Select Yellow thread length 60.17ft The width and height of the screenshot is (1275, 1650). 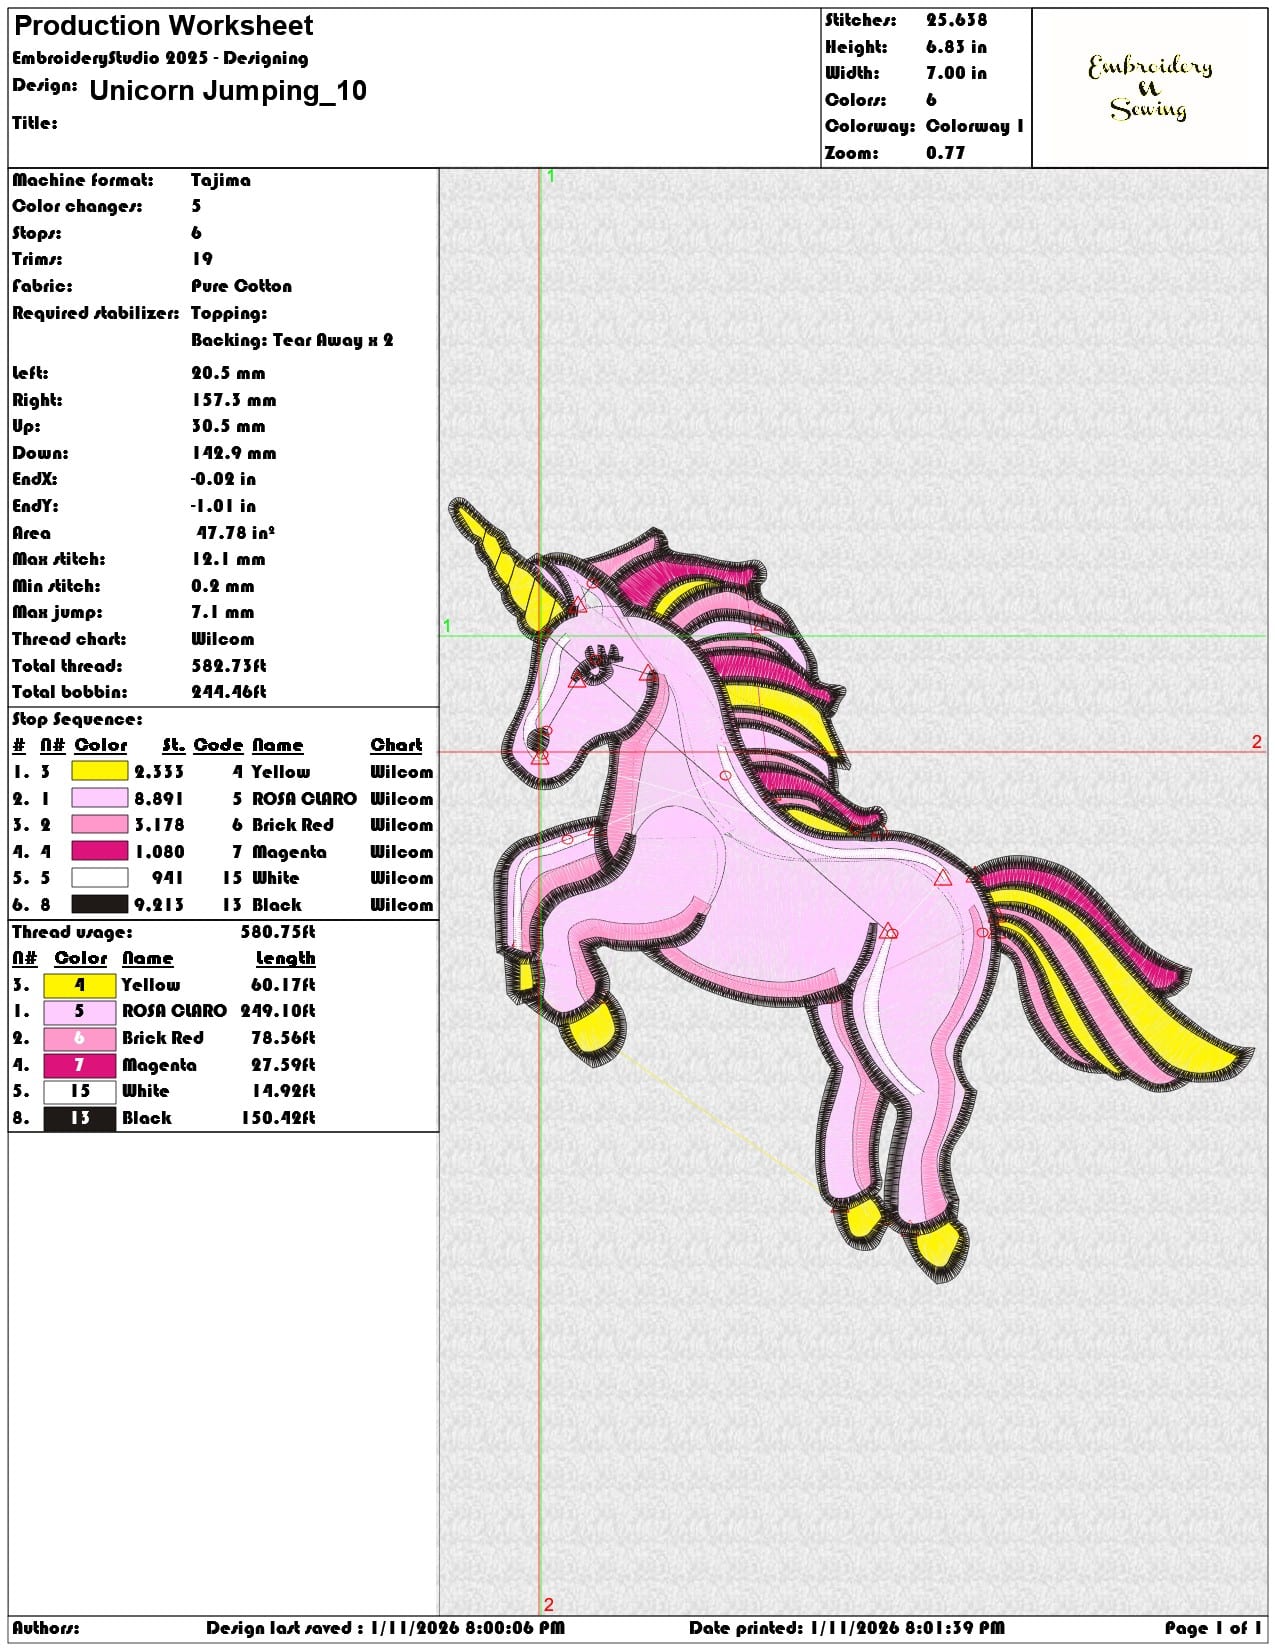(x=283, y=985)
